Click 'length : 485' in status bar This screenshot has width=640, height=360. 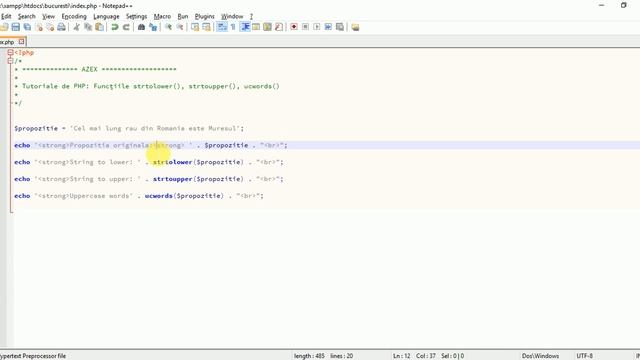(309, 356)
